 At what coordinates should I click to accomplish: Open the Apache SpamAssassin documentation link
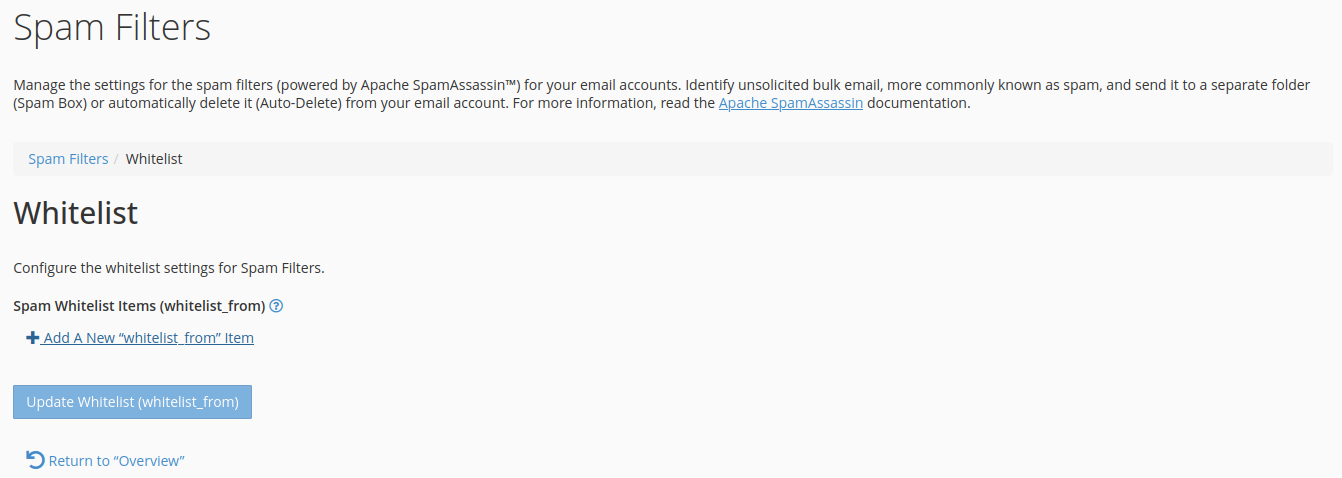[791, 103]
